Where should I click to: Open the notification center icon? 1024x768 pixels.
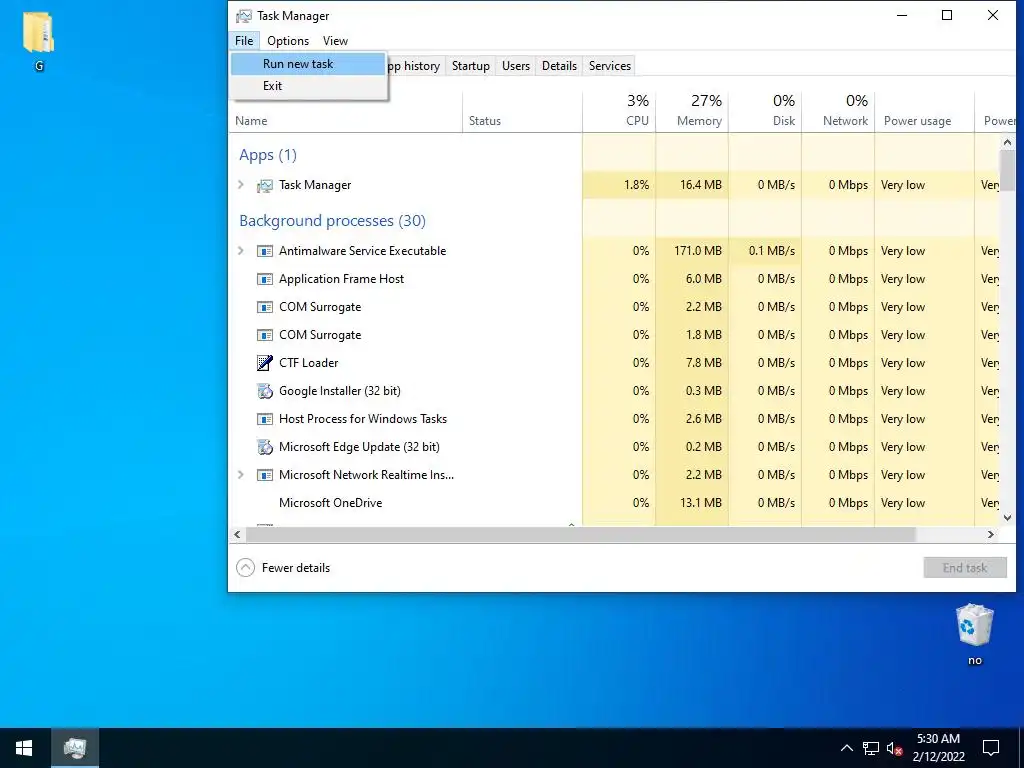(991, 748)
